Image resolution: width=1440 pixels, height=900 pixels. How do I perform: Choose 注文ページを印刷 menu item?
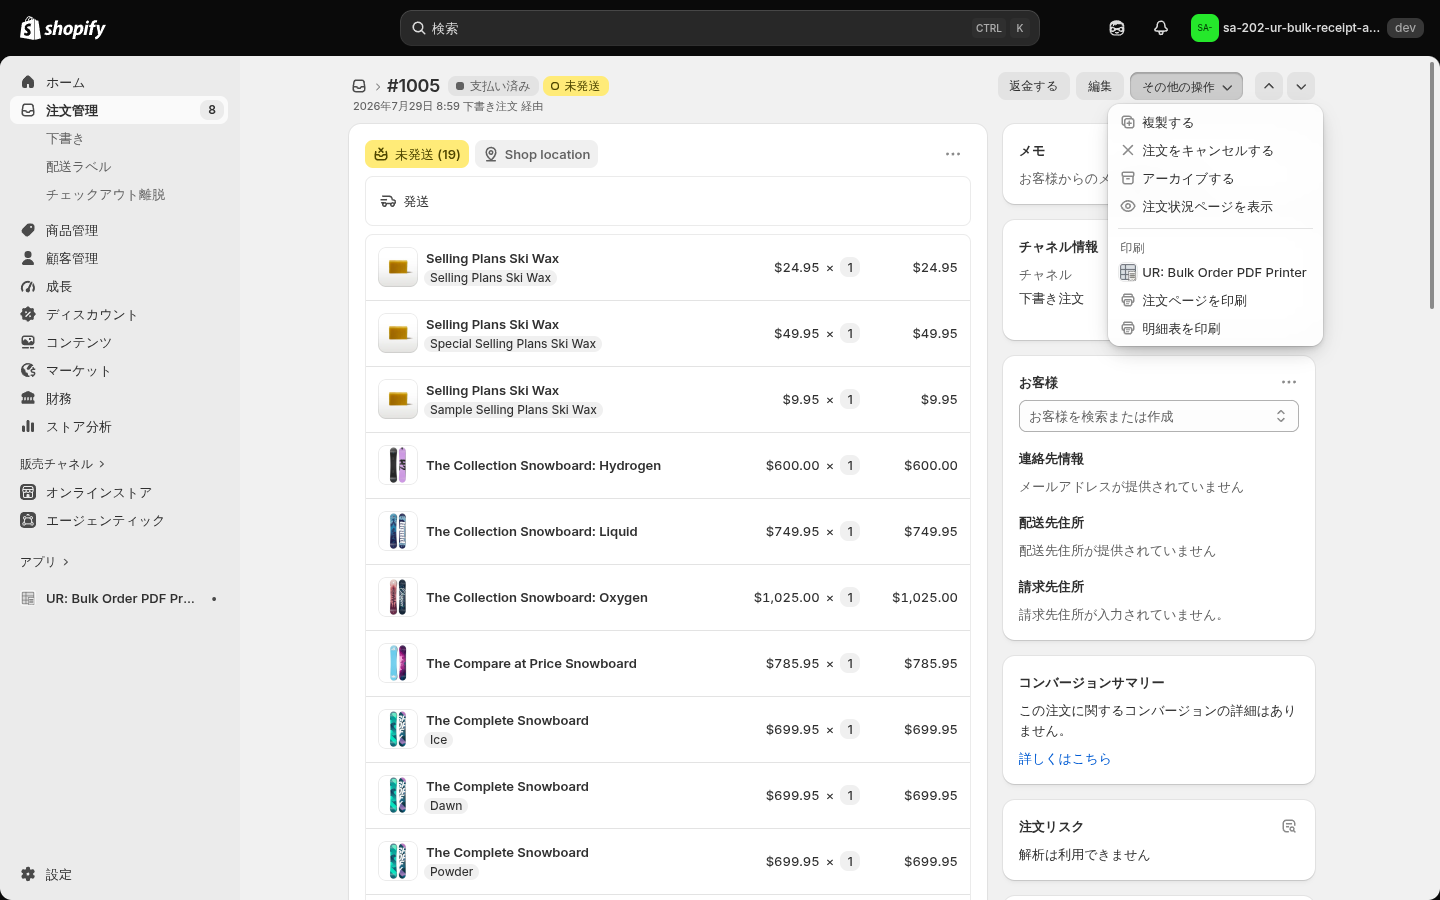[1215, 300]
